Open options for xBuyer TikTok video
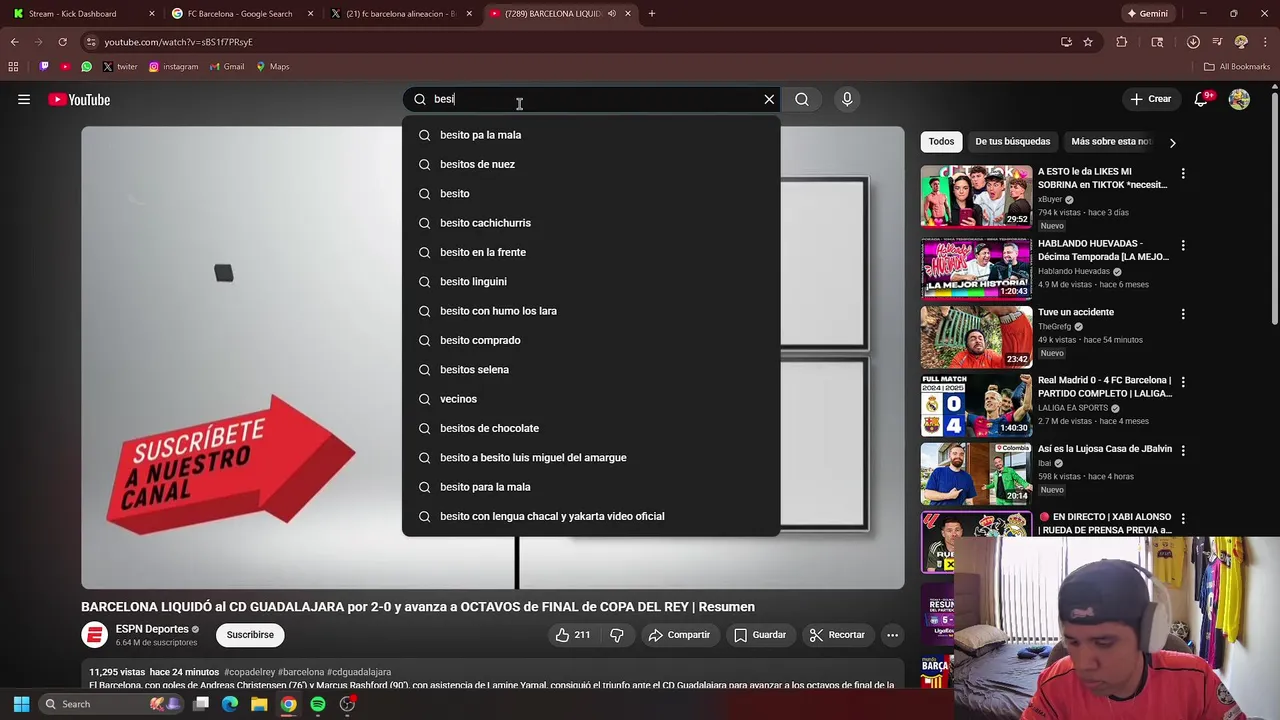Image resolution: width=1280 pixels, height=720 pixels. (x=1183, y=174)
